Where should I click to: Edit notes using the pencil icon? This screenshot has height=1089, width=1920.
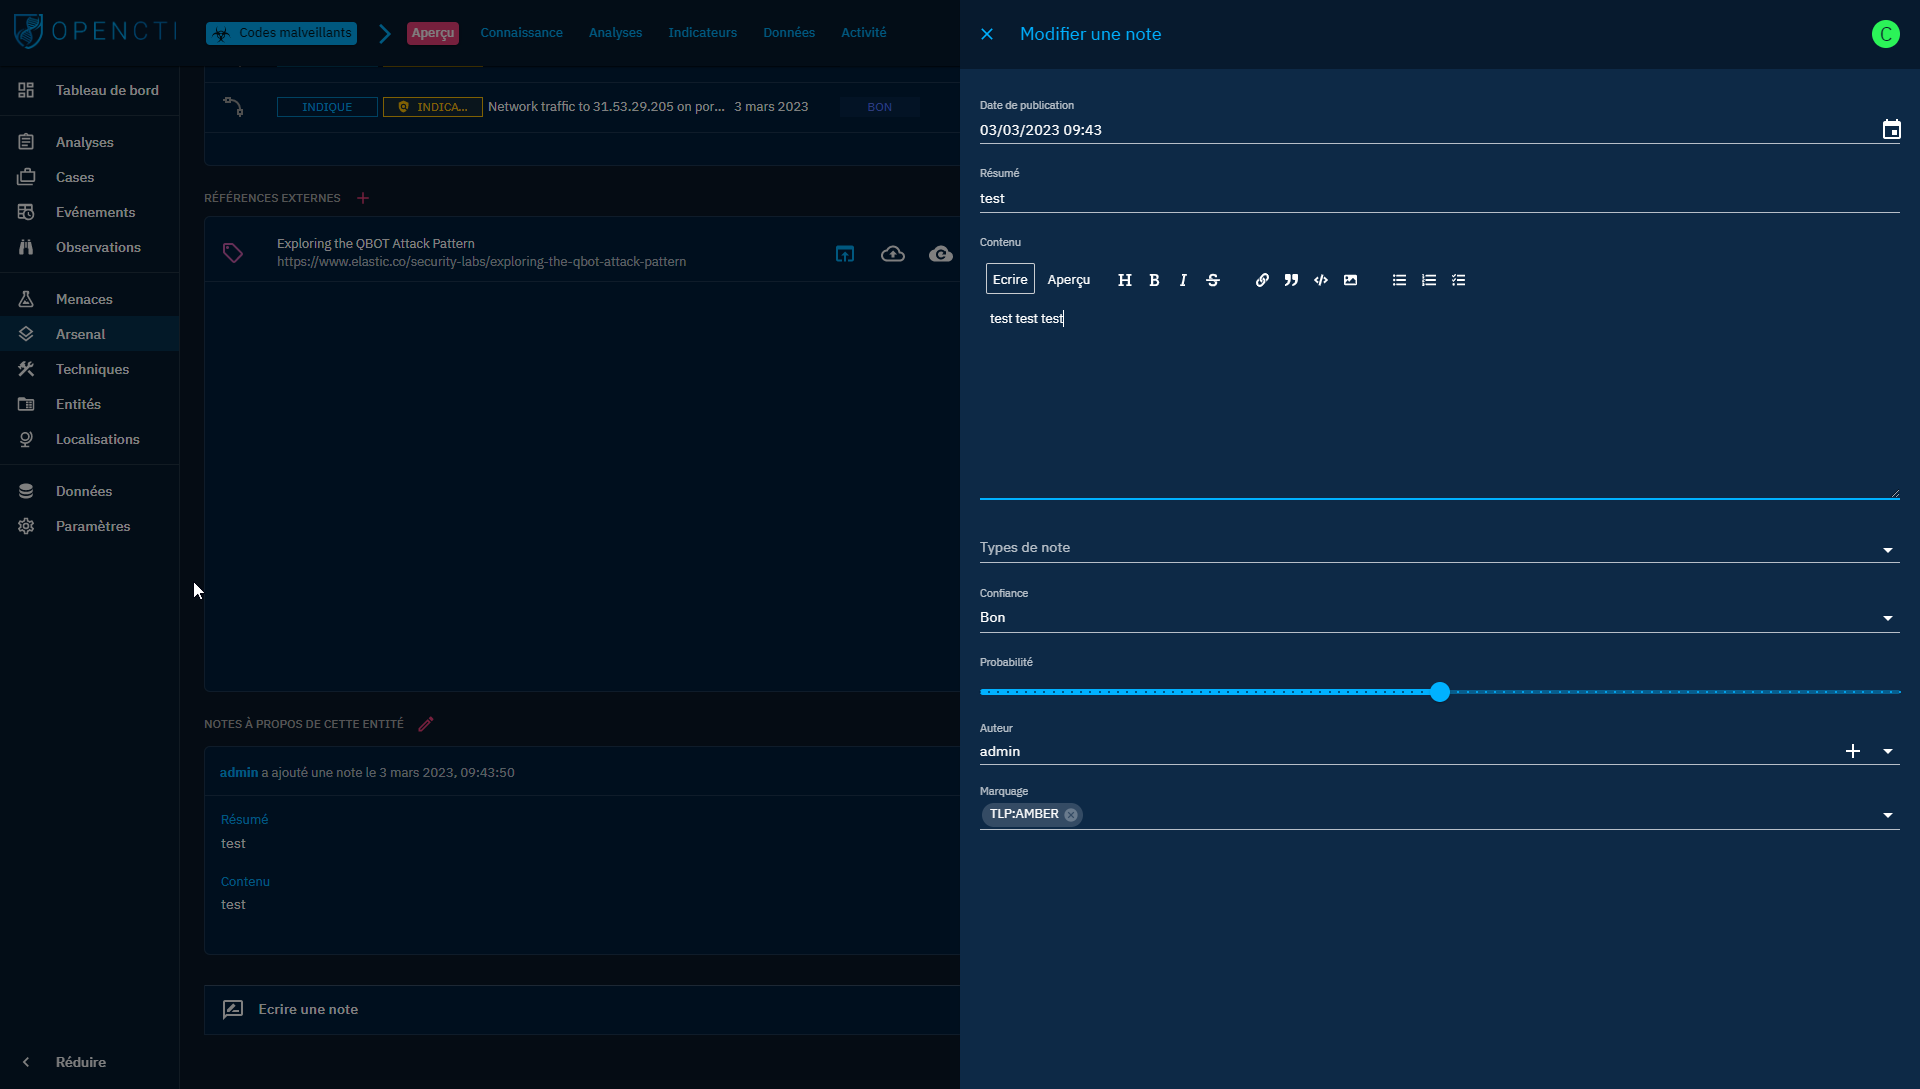click(x=427, y=724)
